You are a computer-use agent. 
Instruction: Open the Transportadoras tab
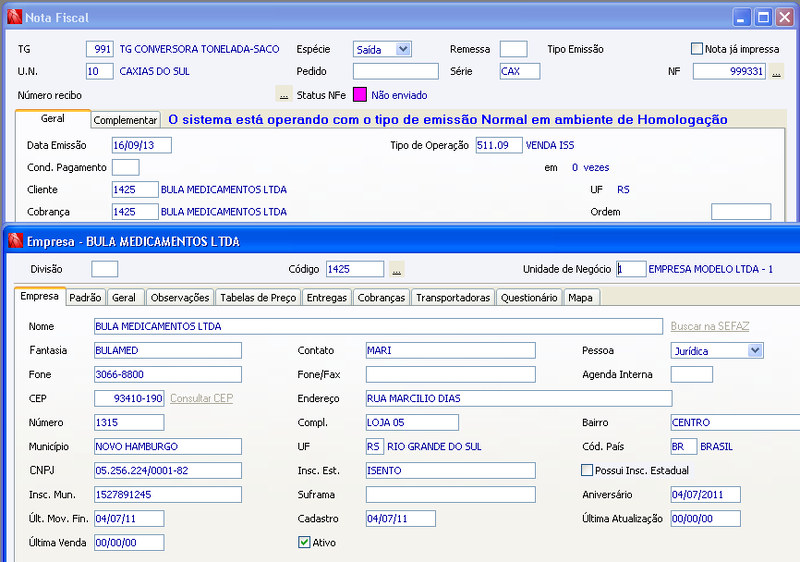click(453, 298)
